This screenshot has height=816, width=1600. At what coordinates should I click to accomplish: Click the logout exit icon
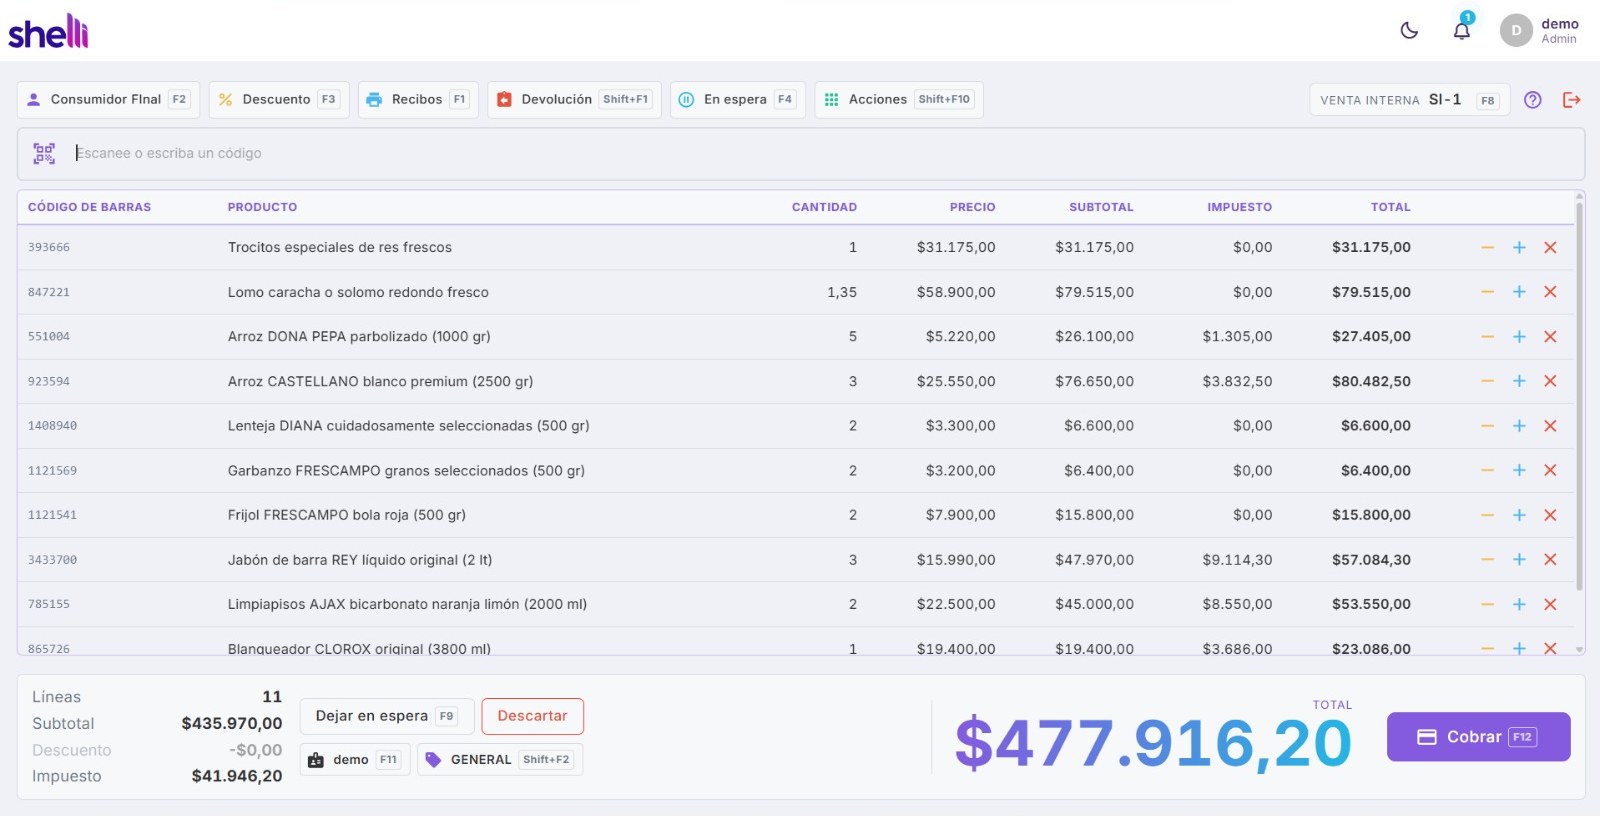point(1572,100)
